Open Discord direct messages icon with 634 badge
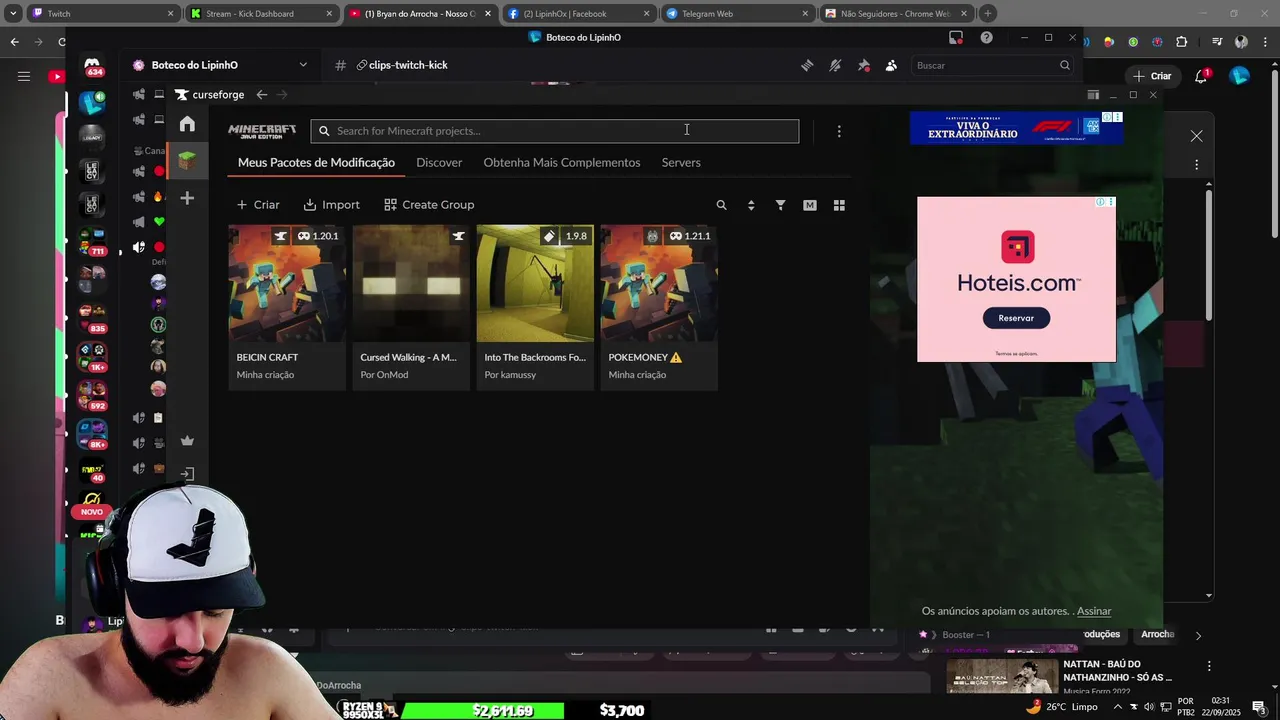1280x720 pixels. (92, 66)
